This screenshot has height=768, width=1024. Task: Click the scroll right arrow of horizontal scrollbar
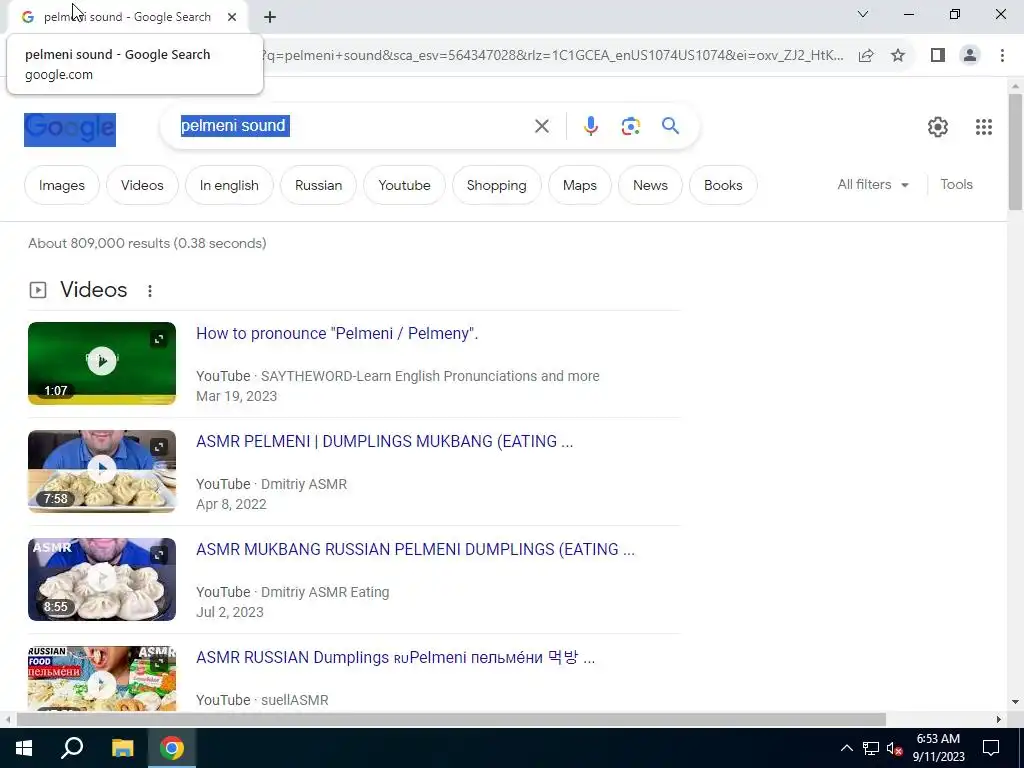[999, 720]
